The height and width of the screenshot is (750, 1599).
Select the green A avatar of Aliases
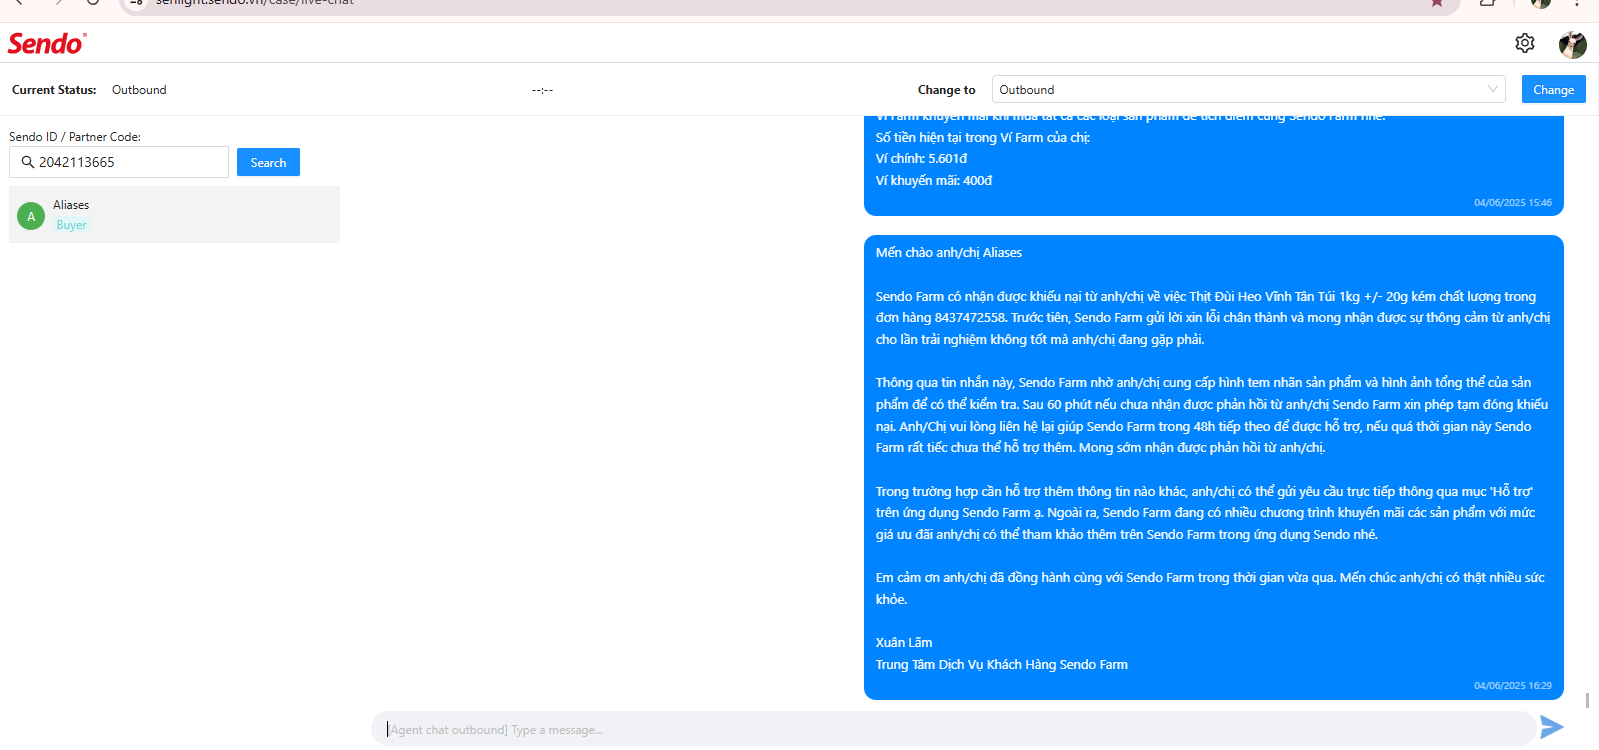pos(31,216)
